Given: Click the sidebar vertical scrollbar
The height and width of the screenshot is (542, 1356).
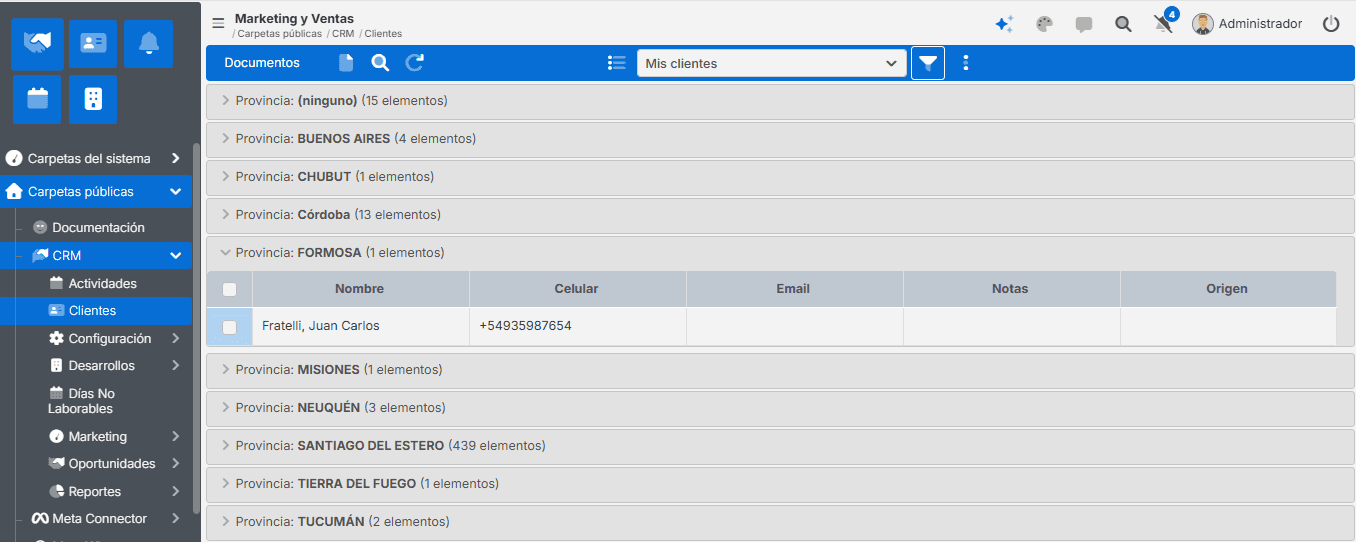Looking at the screenshot, I should [197, 330].
